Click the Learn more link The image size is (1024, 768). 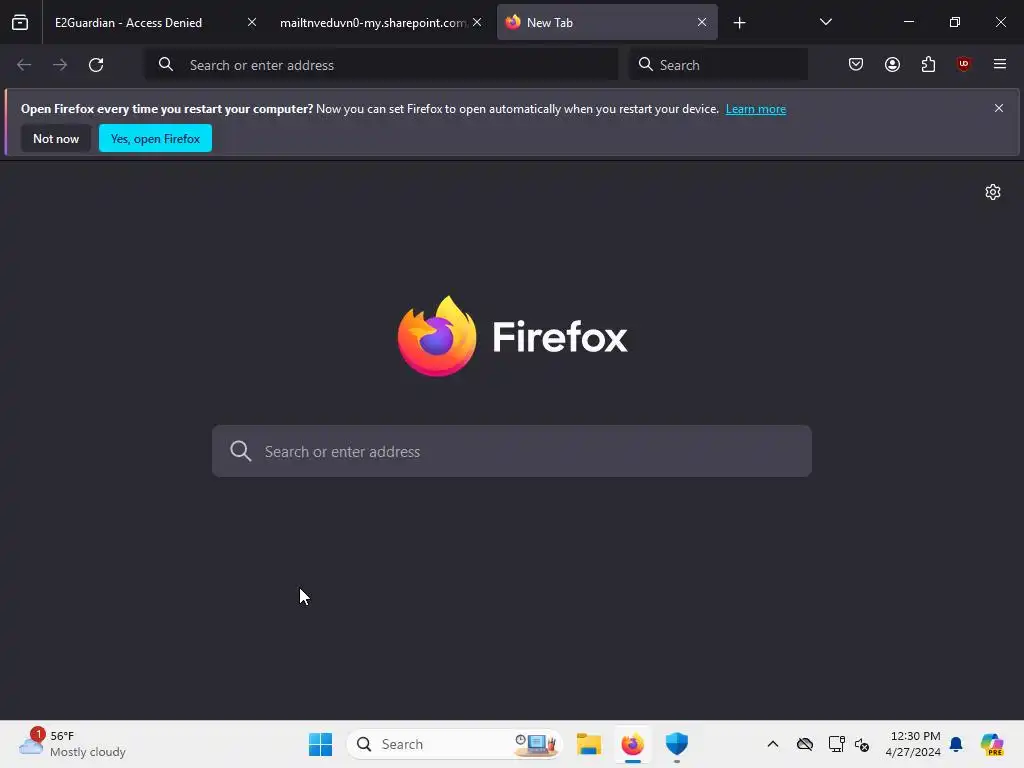click(x=756, y=109)
